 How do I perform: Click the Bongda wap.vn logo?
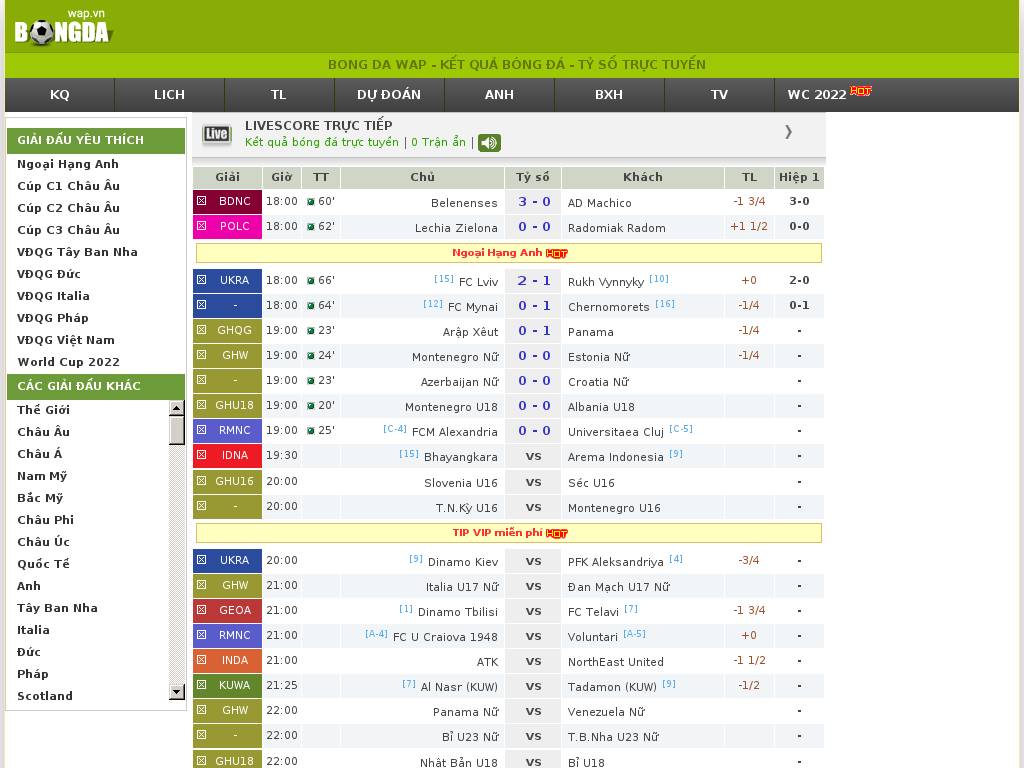coord(62,28)
